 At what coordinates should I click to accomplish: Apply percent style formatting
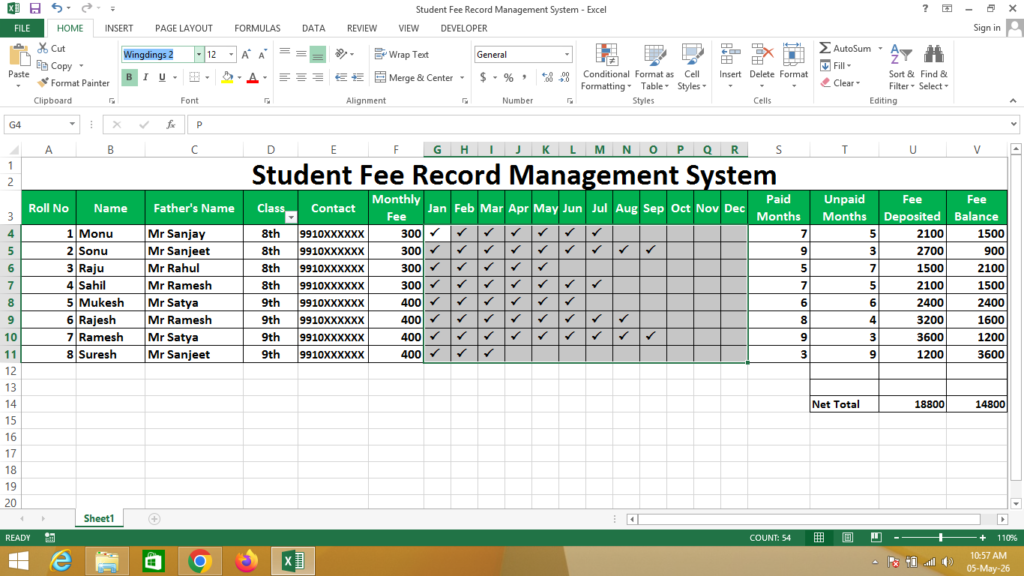tap(509, 78)
